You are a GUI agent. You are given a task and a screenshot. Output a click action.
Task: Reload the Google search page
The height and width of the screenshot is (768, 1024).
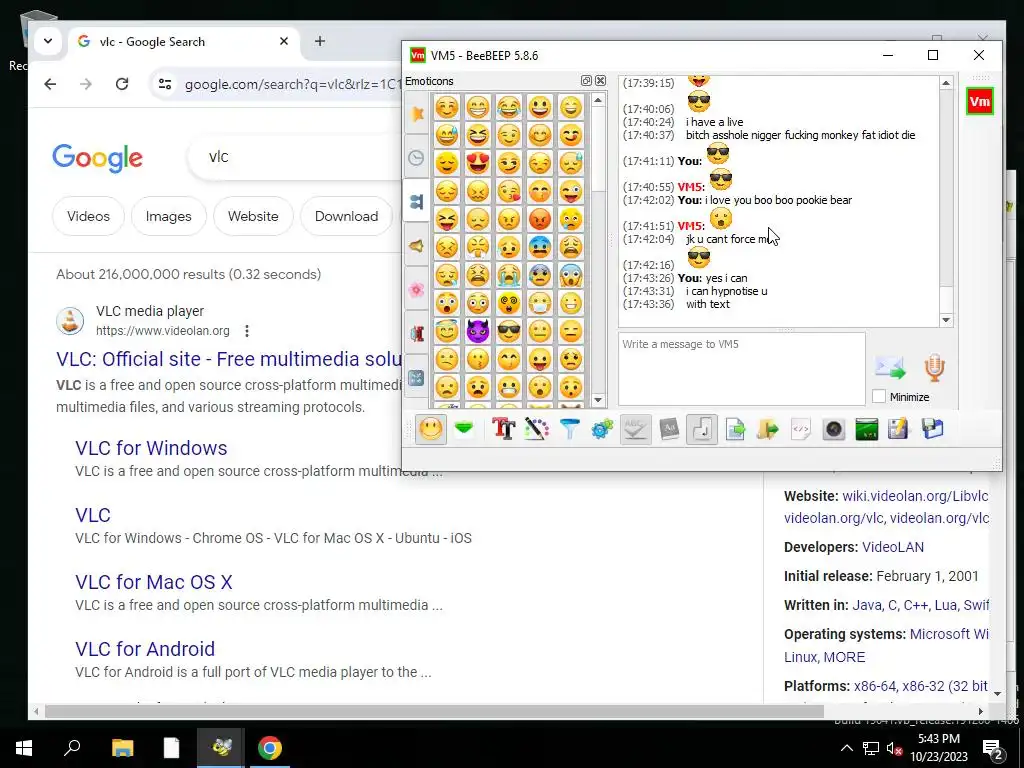[x=121, y=84]
